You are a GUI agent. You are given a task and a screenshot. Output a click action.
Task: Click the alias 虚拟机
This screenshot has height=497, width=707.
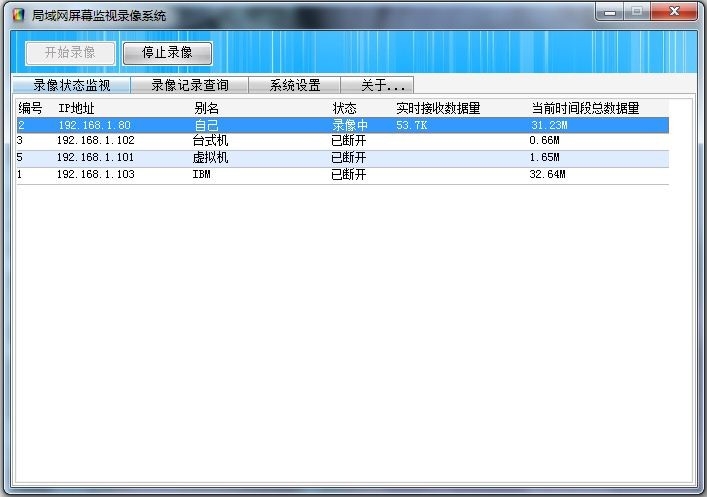[210, 158]
